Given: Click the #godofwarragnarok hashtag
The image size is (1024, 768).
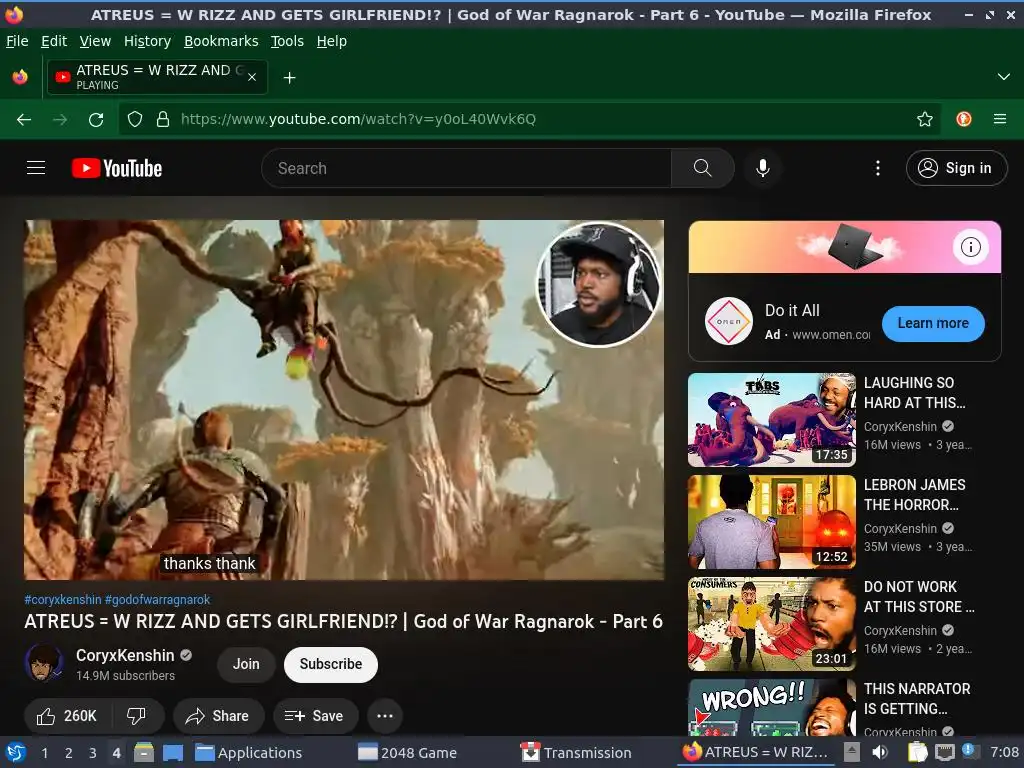Looking at the screenshot, I should (x=157, y=600).
